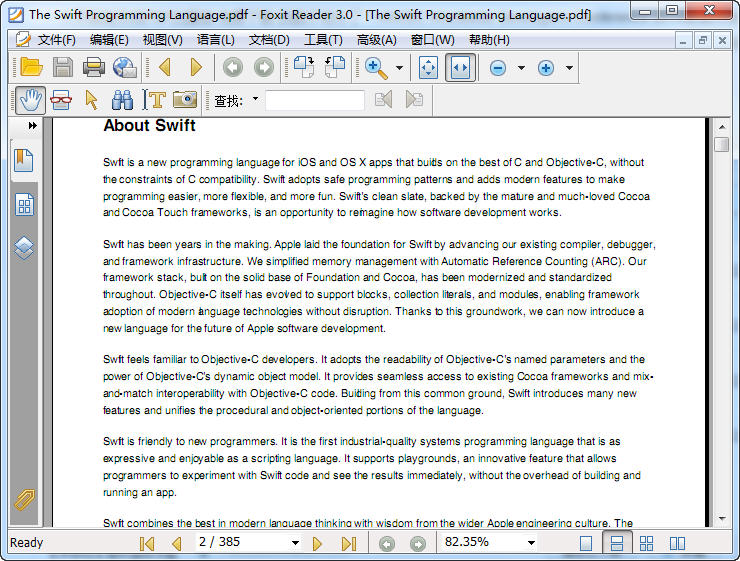Screen dimensions: 740x561
Task: Select the snapshot camera tool
Action: tap(185, 100)
